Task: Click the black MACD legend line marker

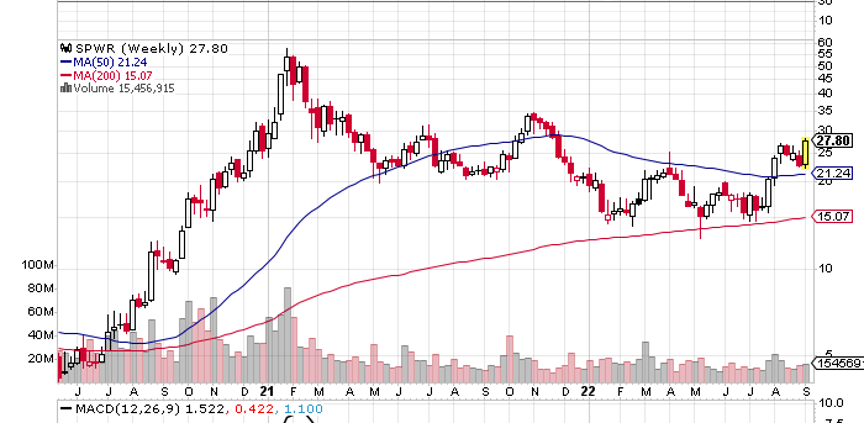Action: point(65,409)
